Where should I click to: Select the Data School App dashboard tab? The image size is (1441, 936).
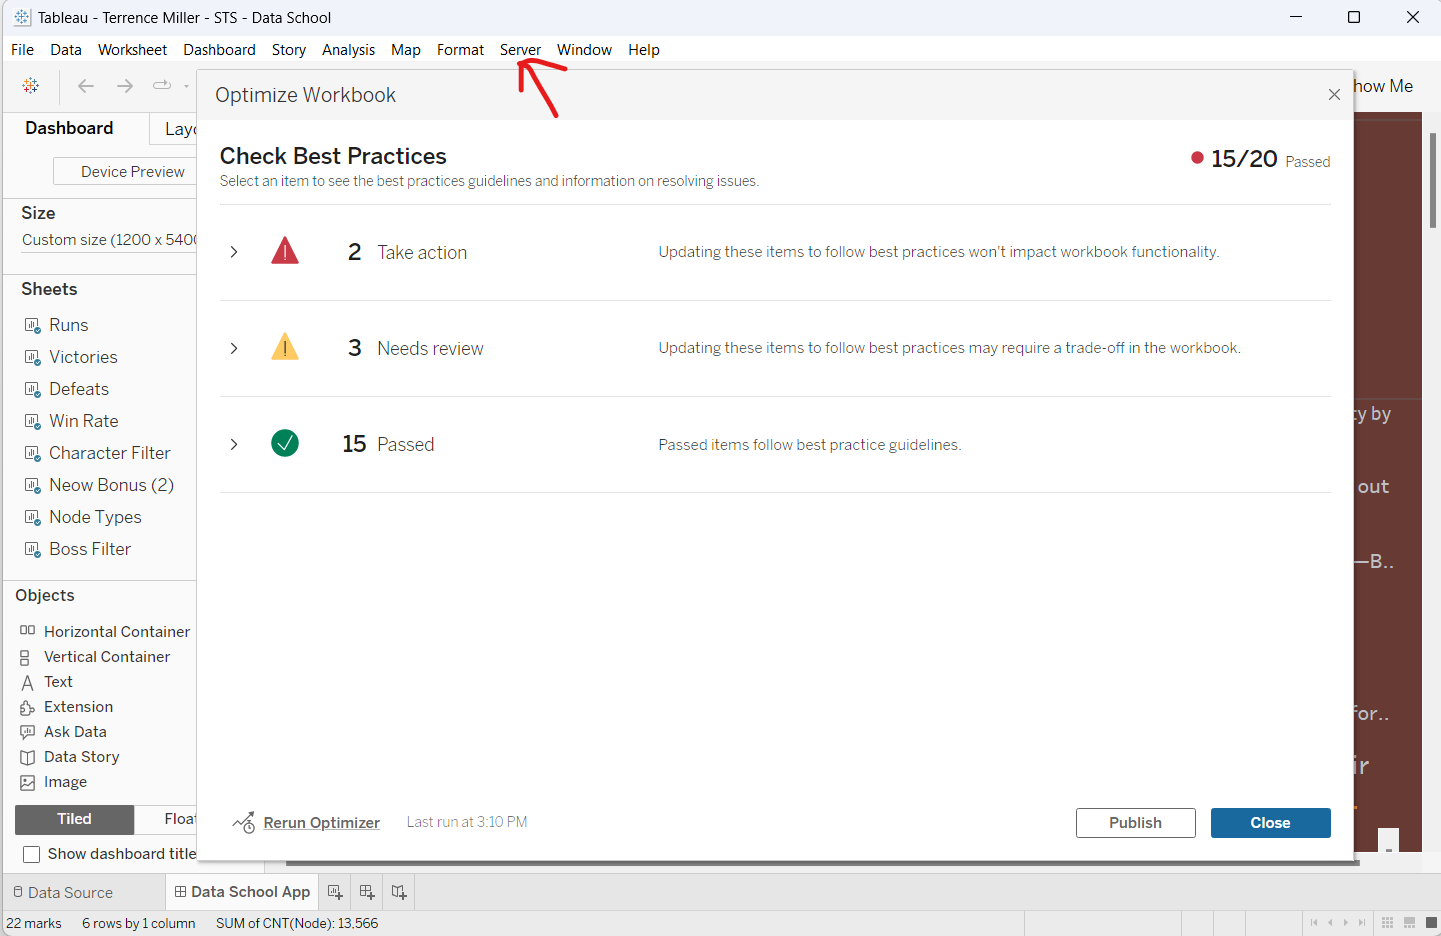point(242,892)
